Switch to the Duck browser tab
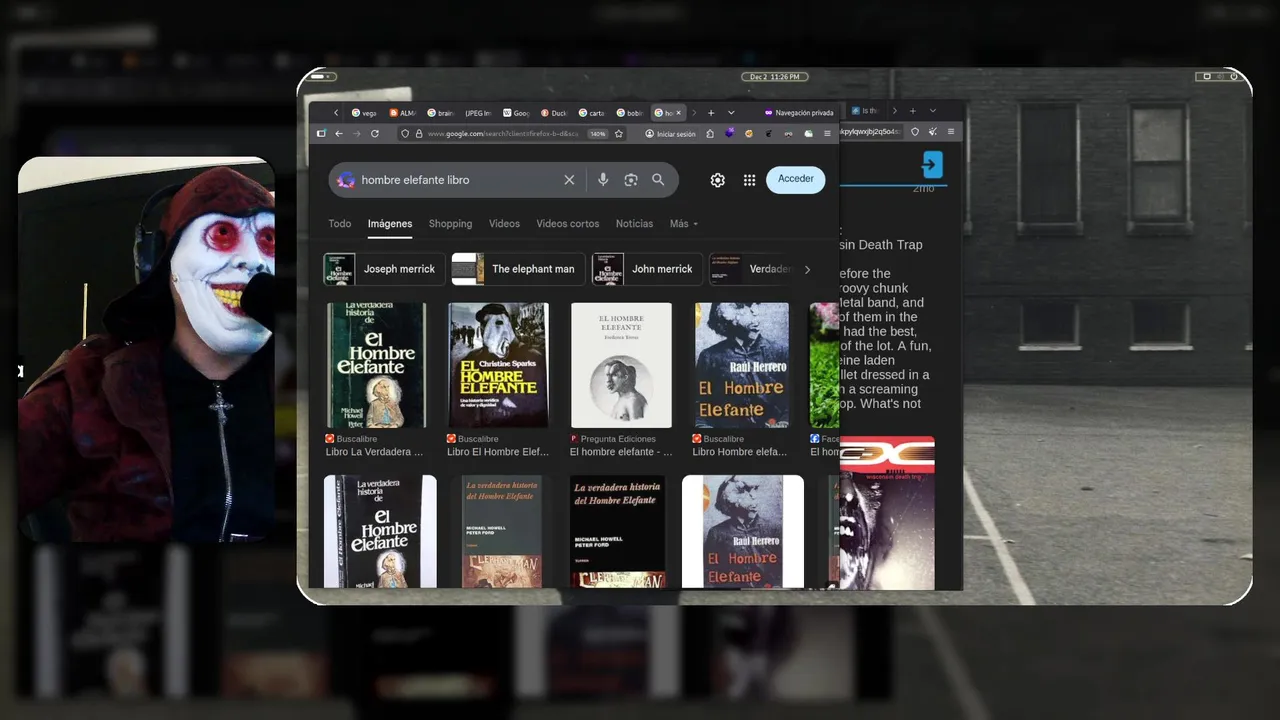This screenshot has height=720, width=1280. 554,113
